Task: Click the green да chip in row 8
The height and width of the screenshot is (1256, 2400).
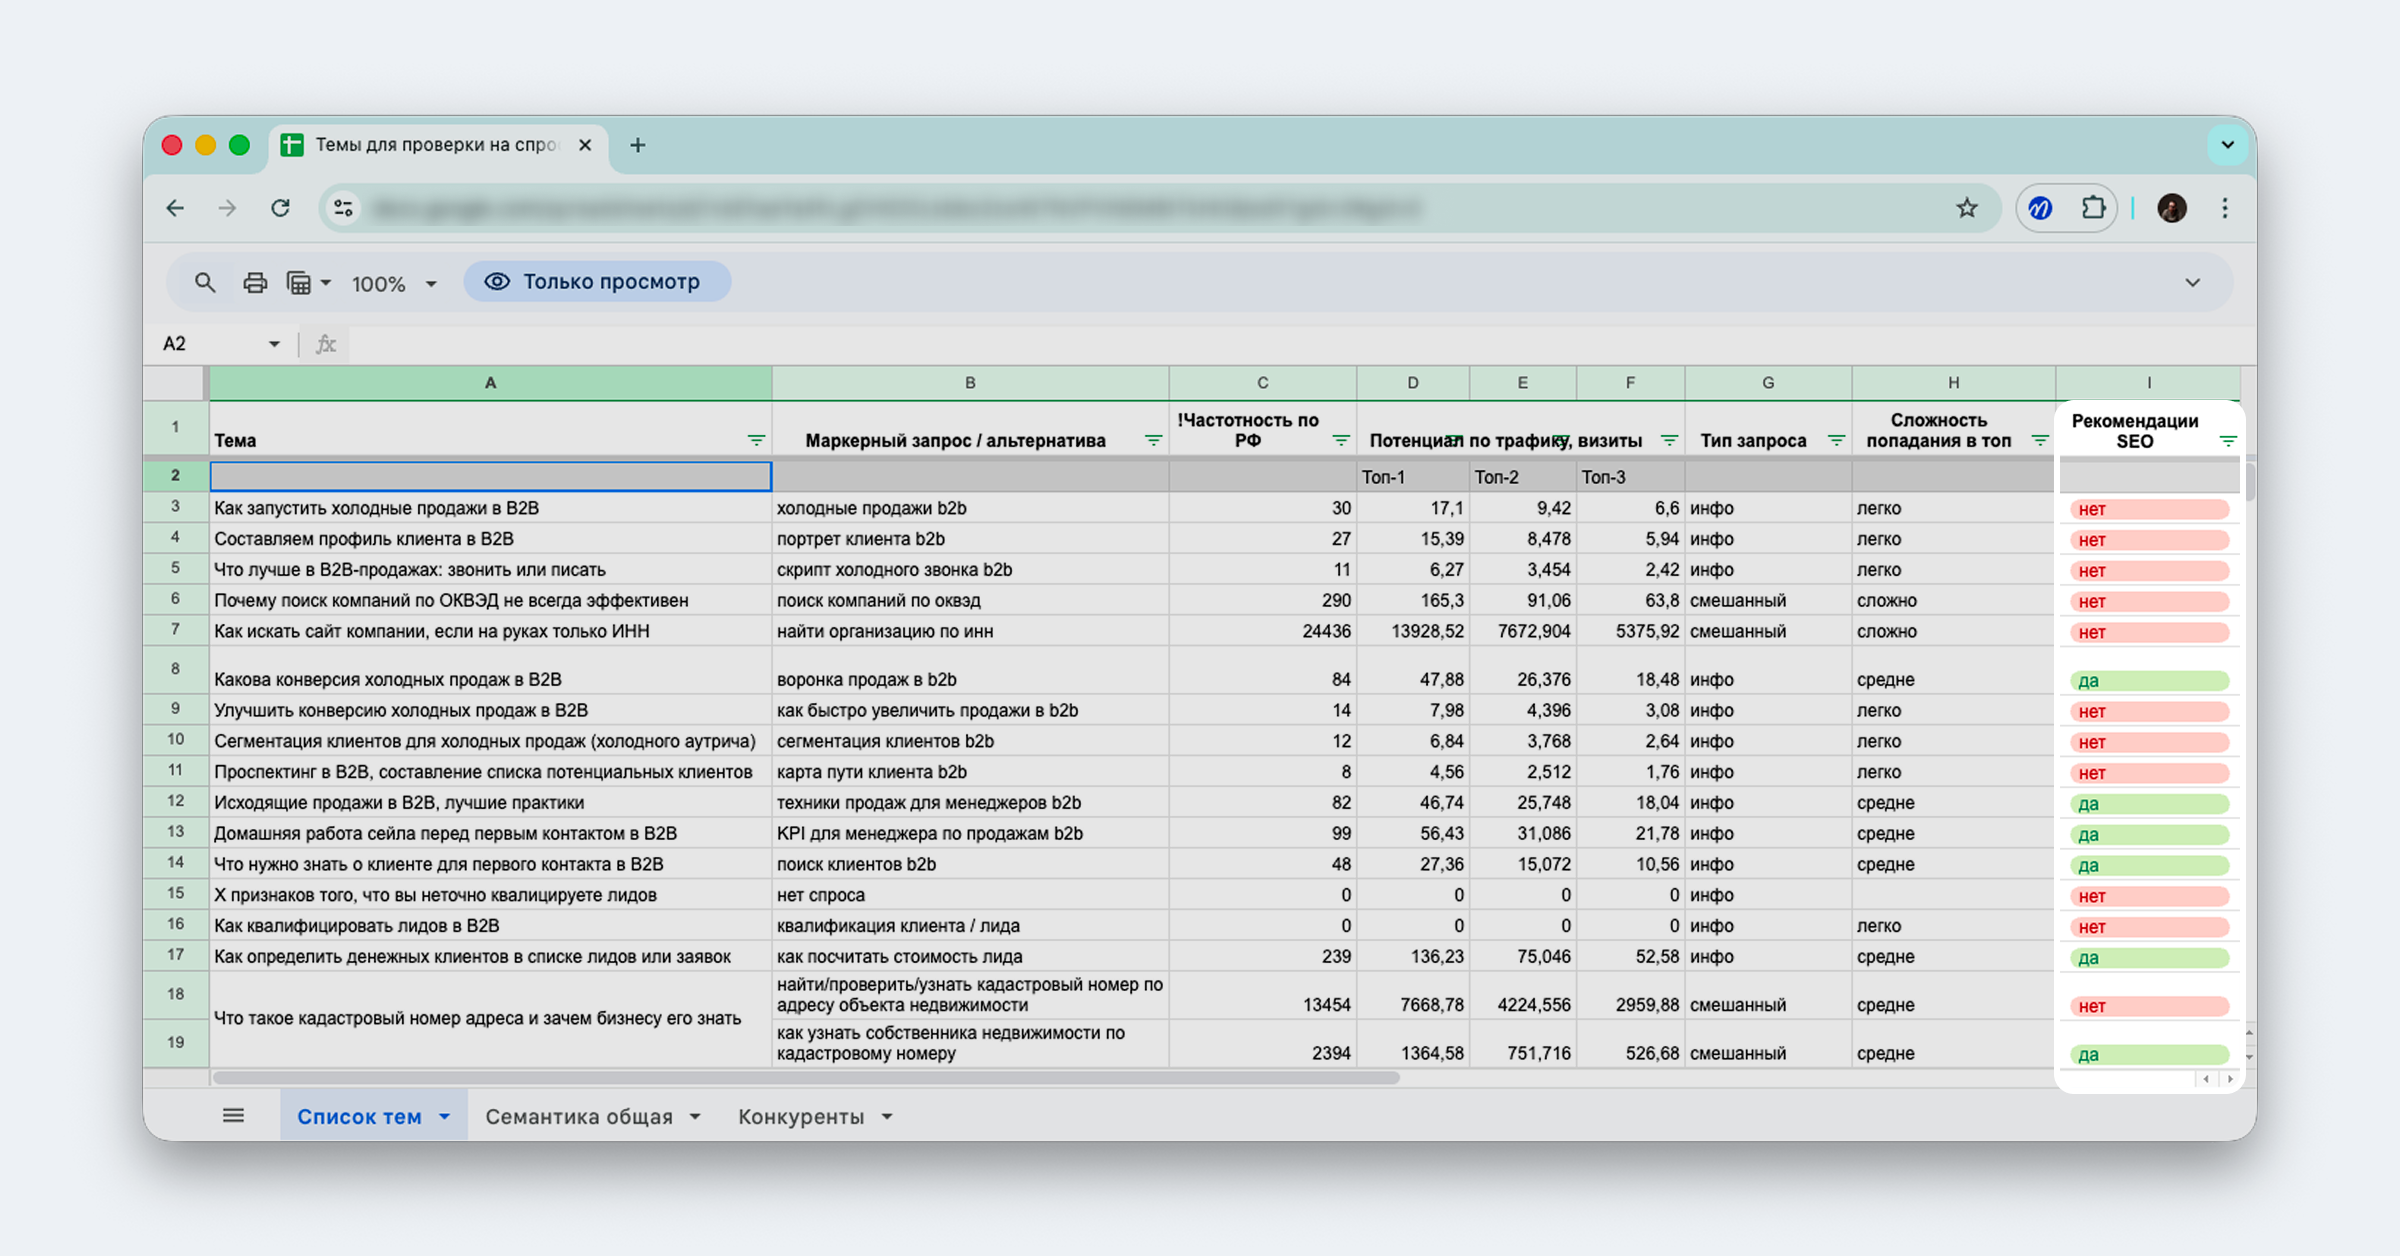Action: [2147, 681]
